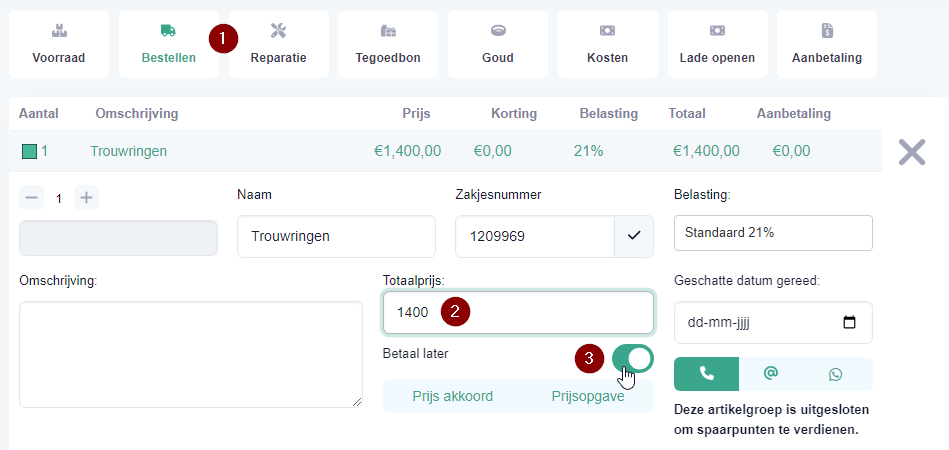Choose WhatsApp contact method
Image resolution: width=949 pixels, height=450 pixels.
point(836,374)
